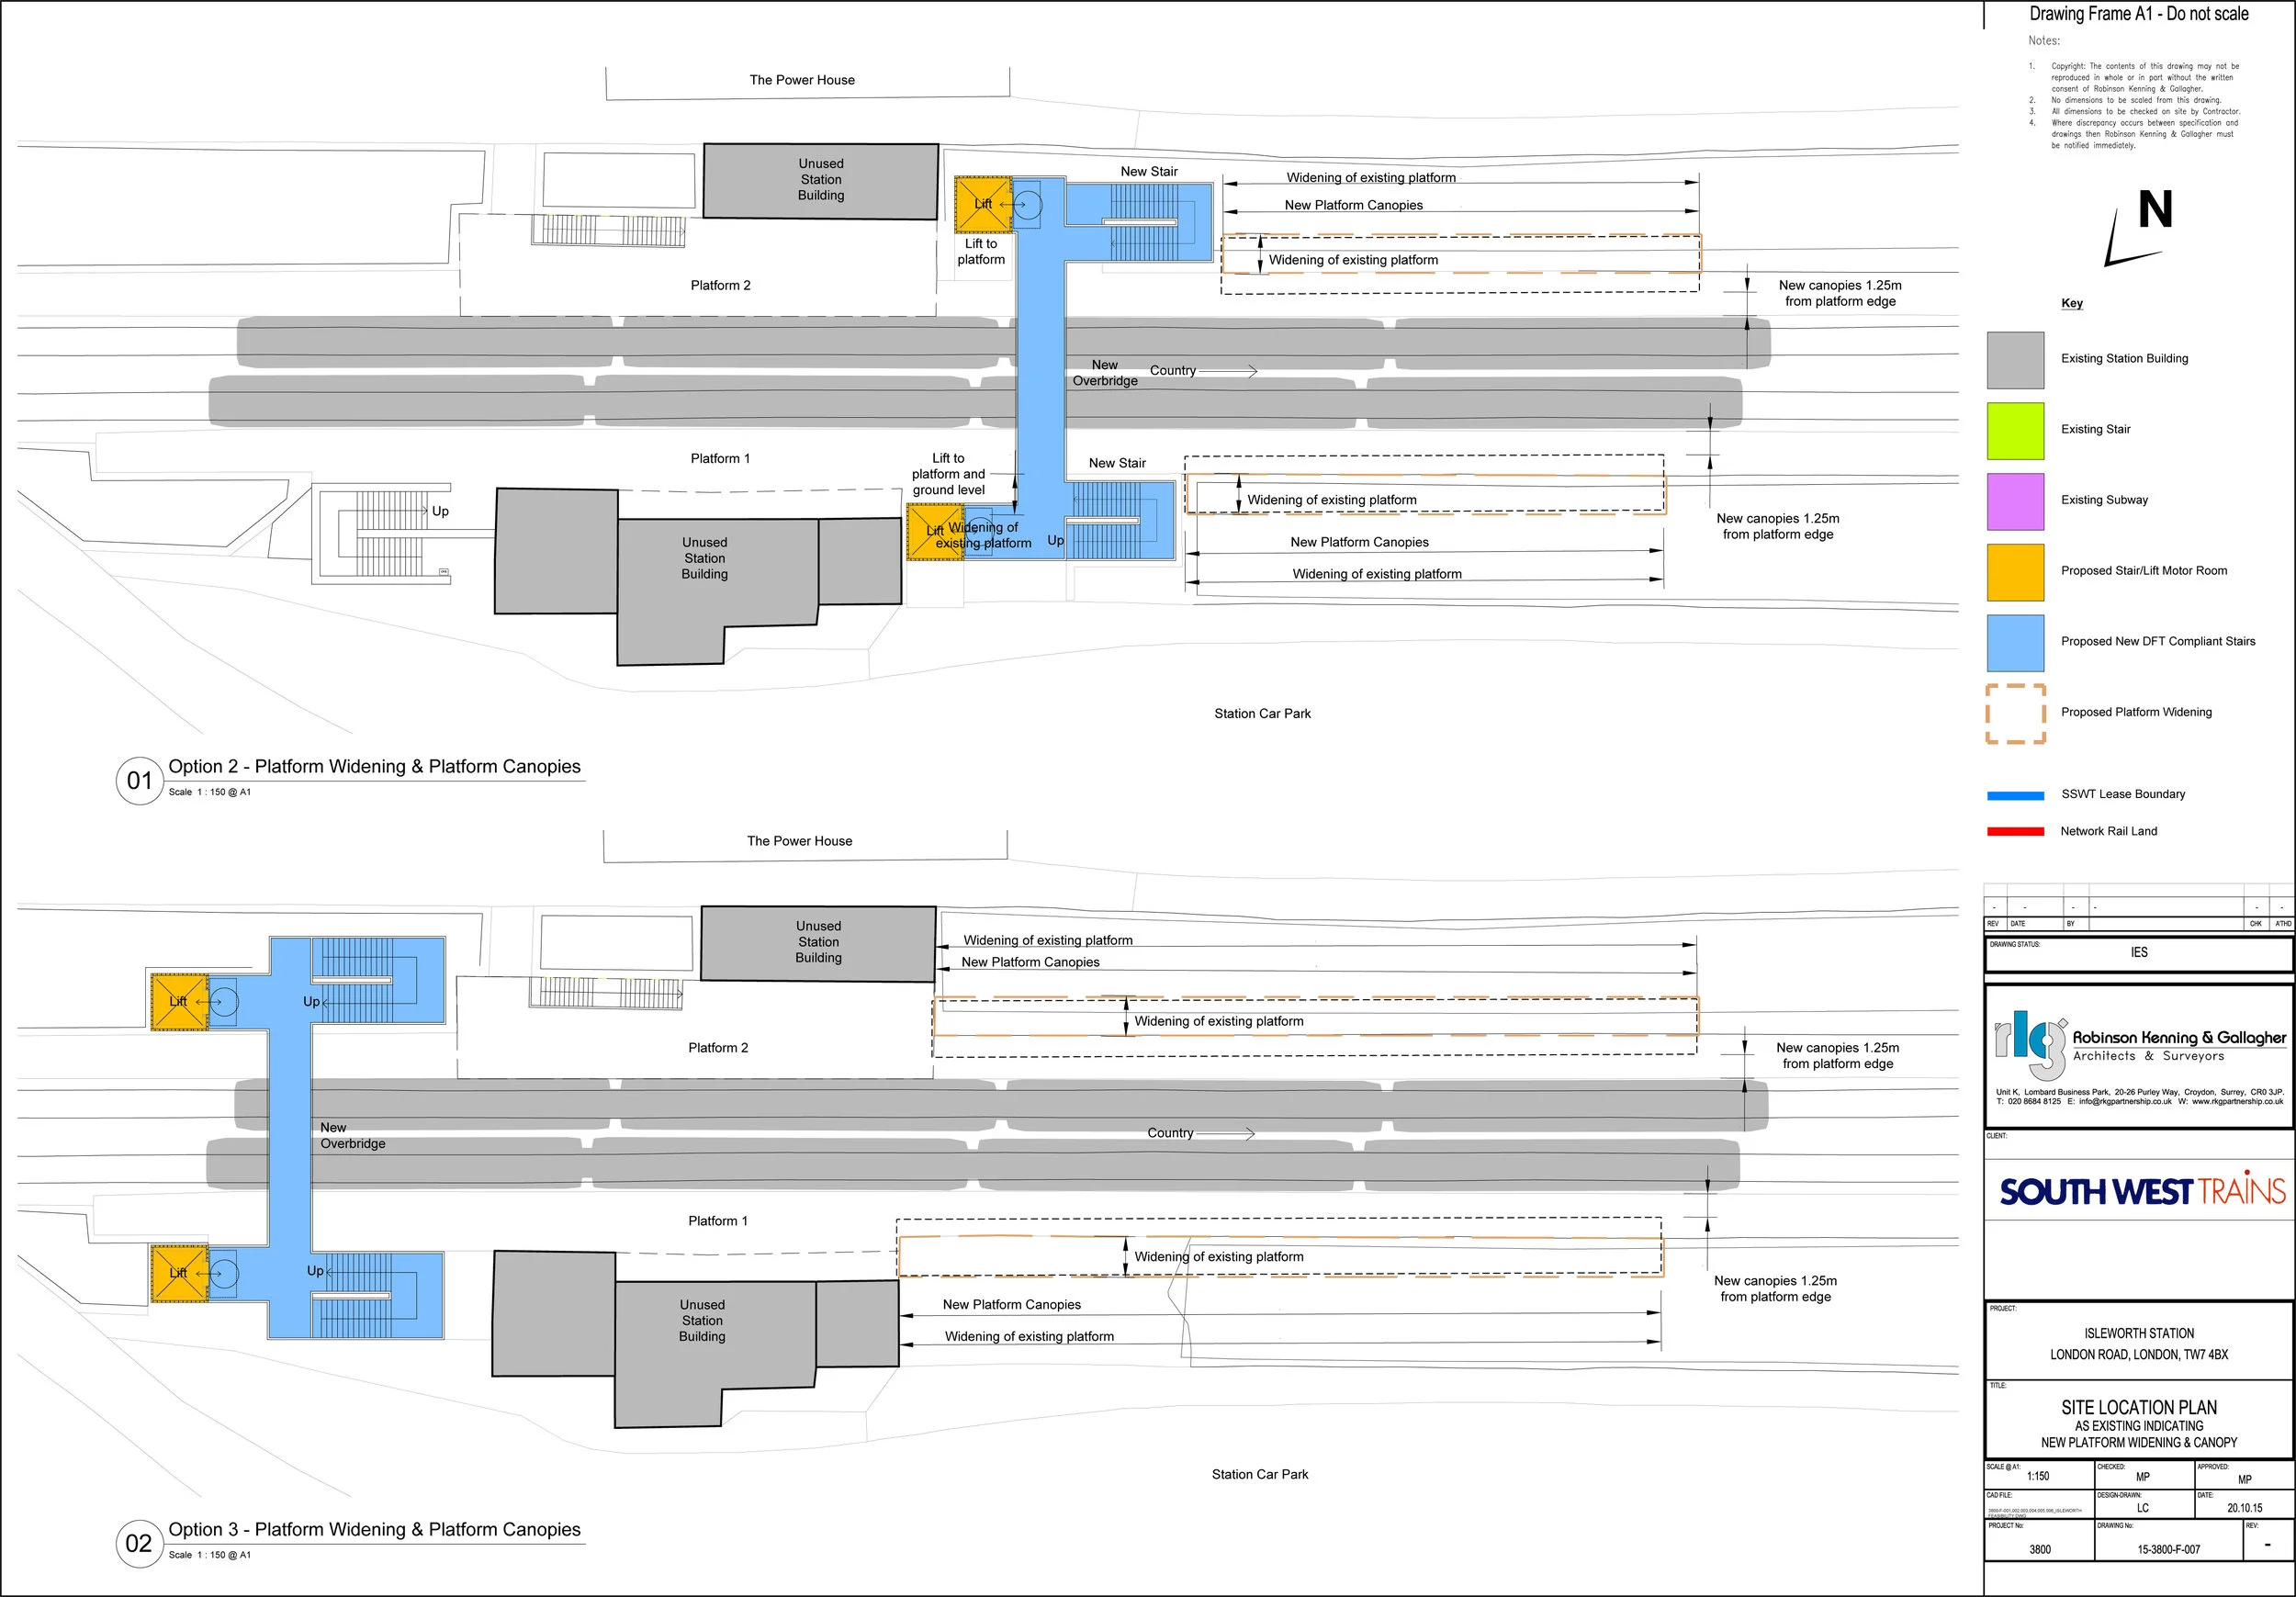Click the www.rkgpartnership.co.uk website link
Screen dimensions: 2296x1597
click(2237, 1102)
